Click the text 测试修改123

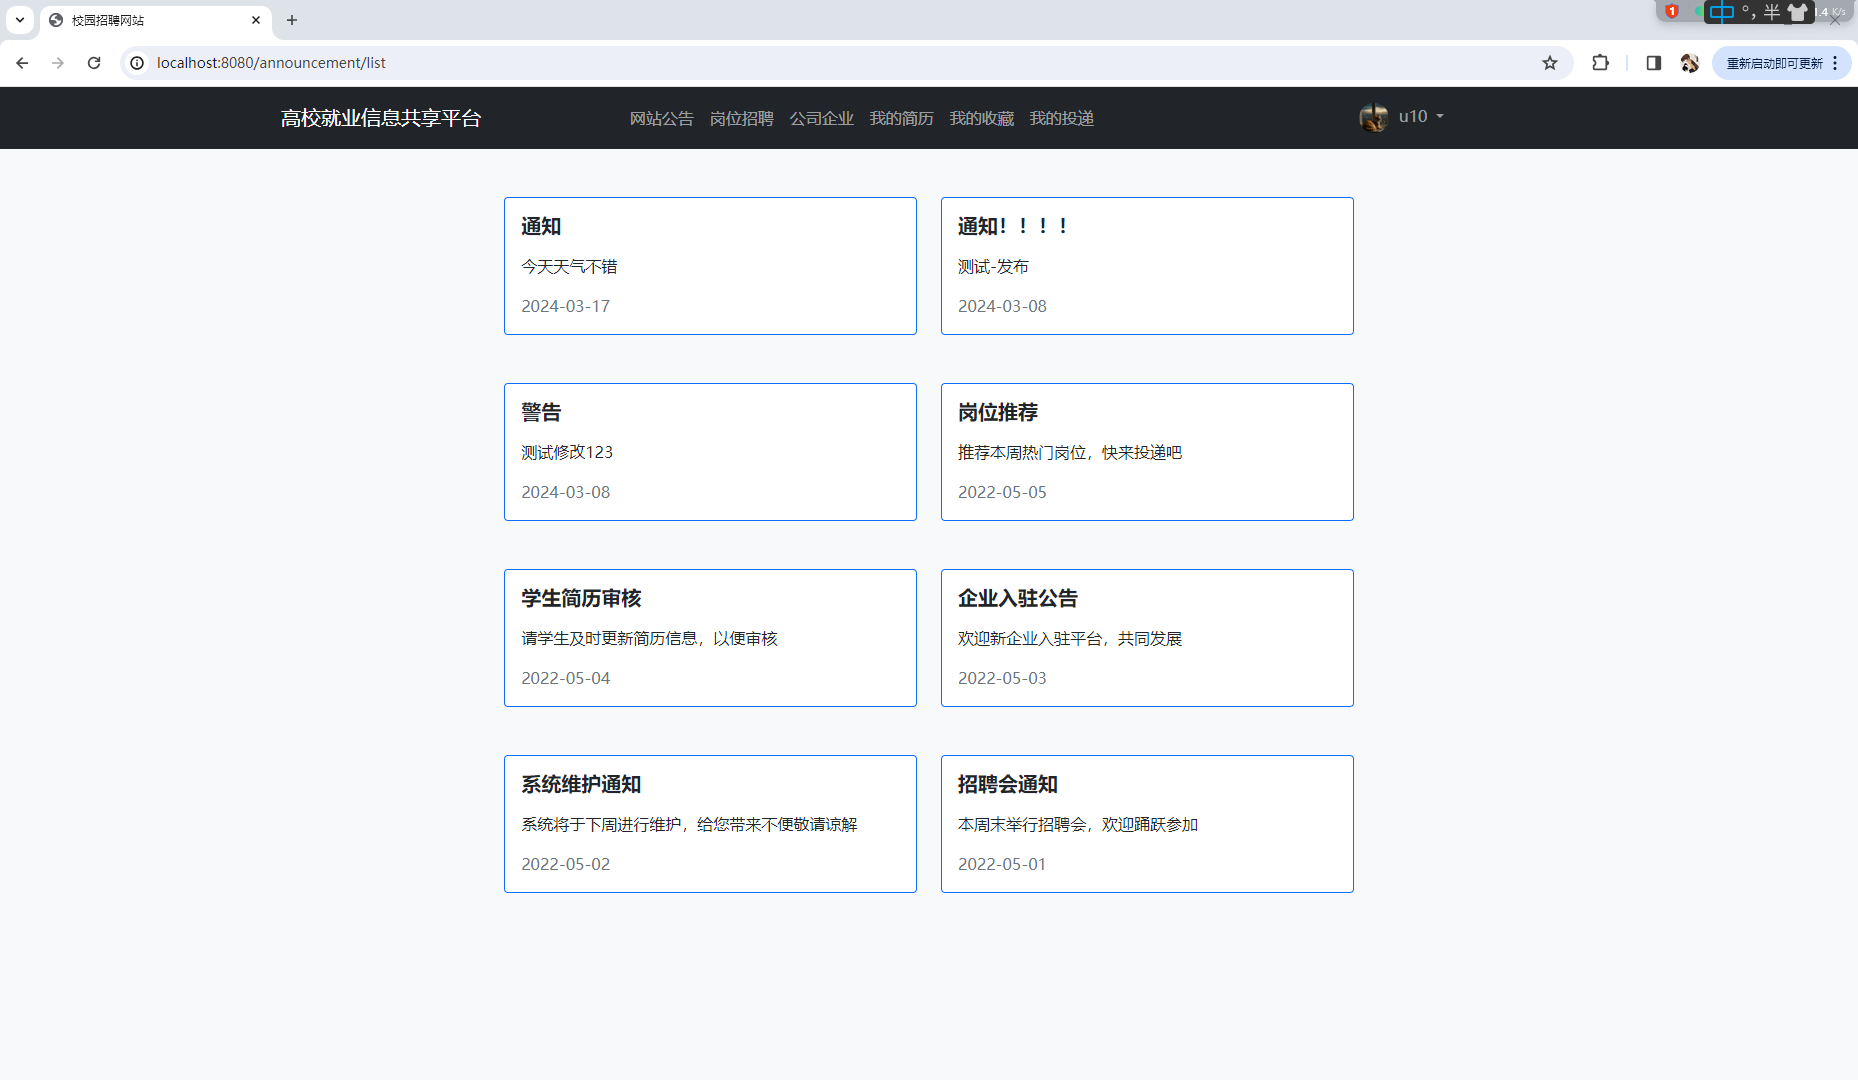[x=567, y=453]
